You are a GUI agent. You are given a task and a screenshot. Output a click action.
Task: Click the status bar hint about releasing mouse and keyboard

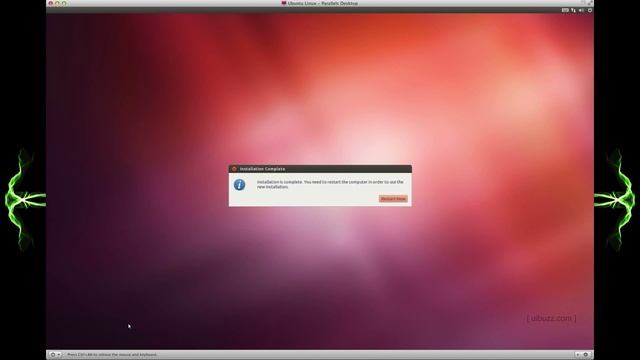coord(112,355)
